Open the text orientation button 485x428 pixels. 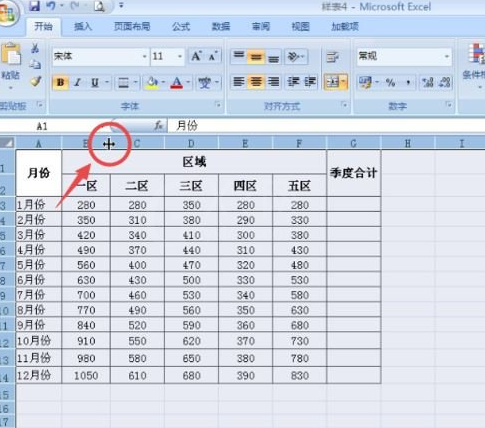[295, 56]
